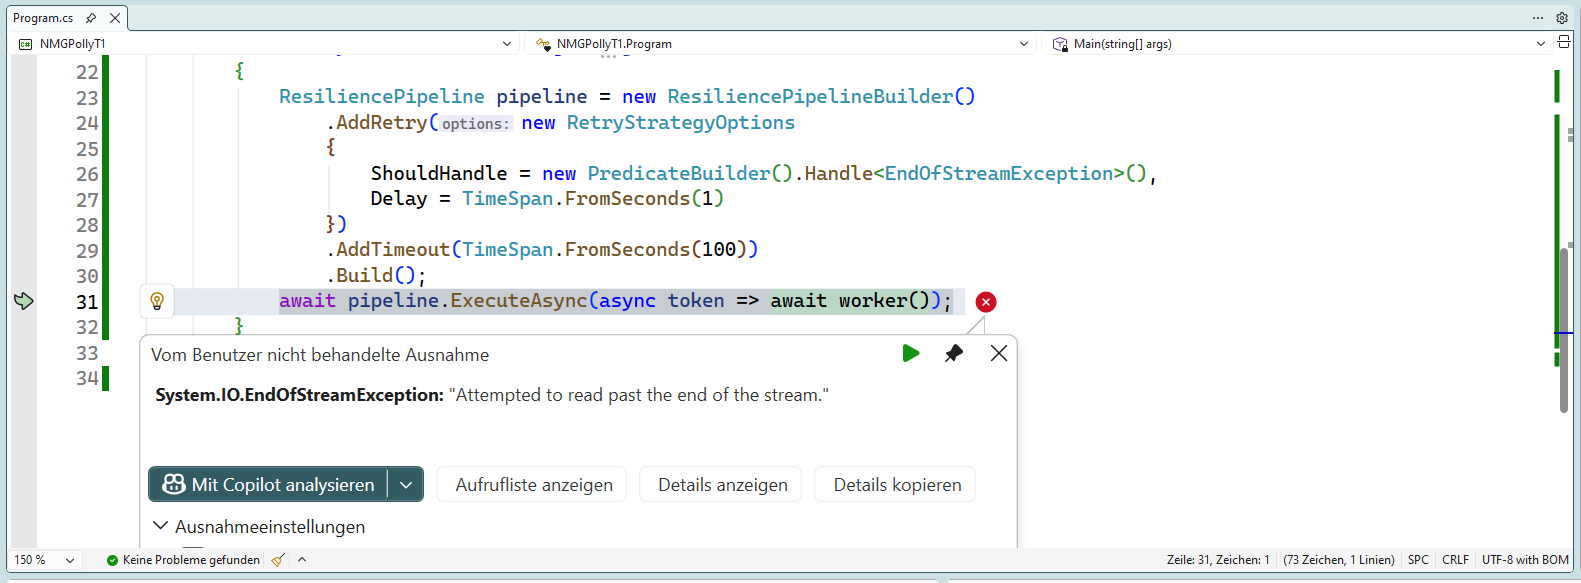Viewport: 1581px width, 583px height.
Task: Click the red exception error icon
Action: click(x=986, y=302)
